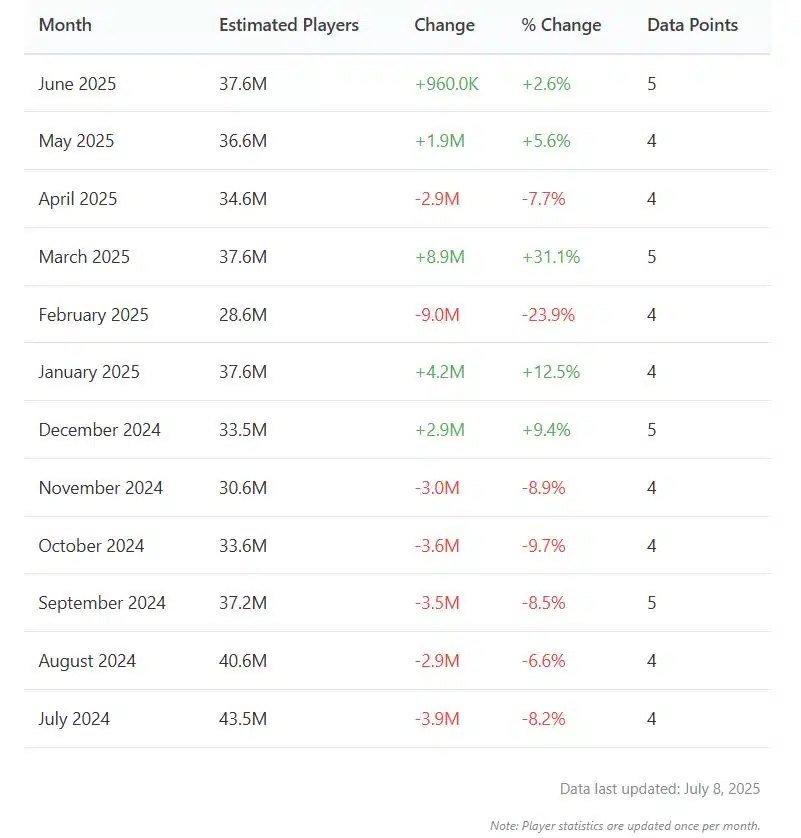The height and width of the screenshot is (838, 801).
Task: Click the Month column header
Action: pyautogui.click(x=65, y=25)
